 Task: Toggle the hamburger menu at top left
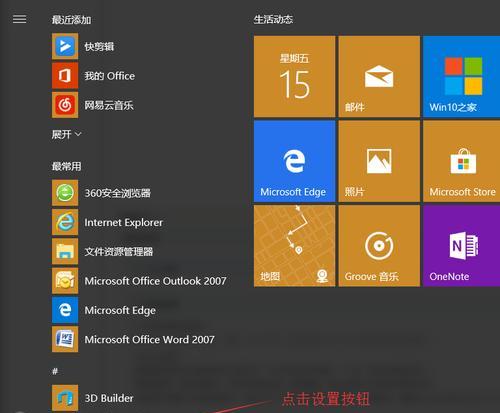(x=19, y=19)
